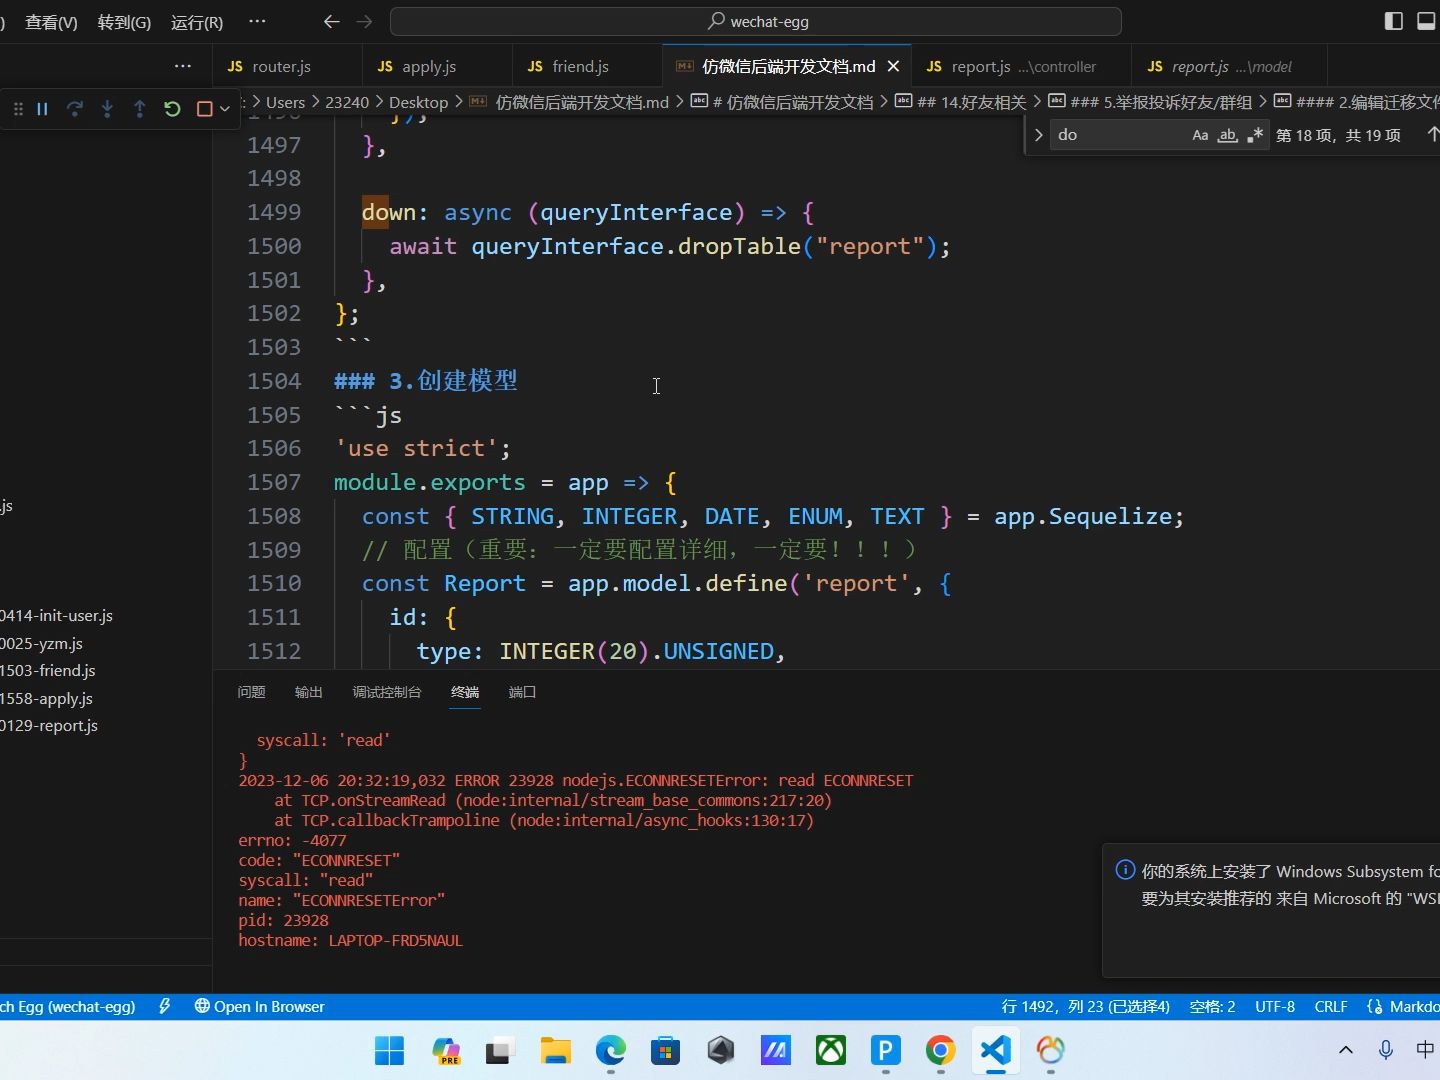
Task: Restart the debug session (green arrow)
Action: point(172,109)
